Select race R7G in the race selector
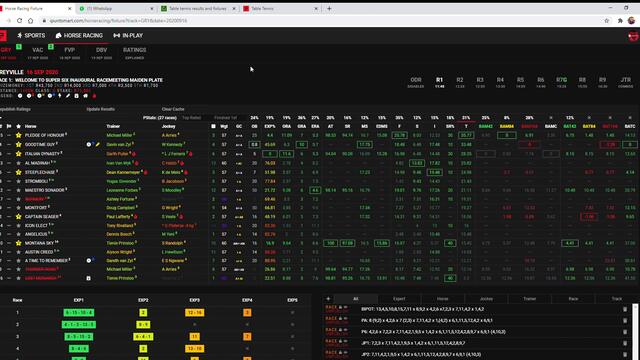640x360 pixels. tap(562, 82)
